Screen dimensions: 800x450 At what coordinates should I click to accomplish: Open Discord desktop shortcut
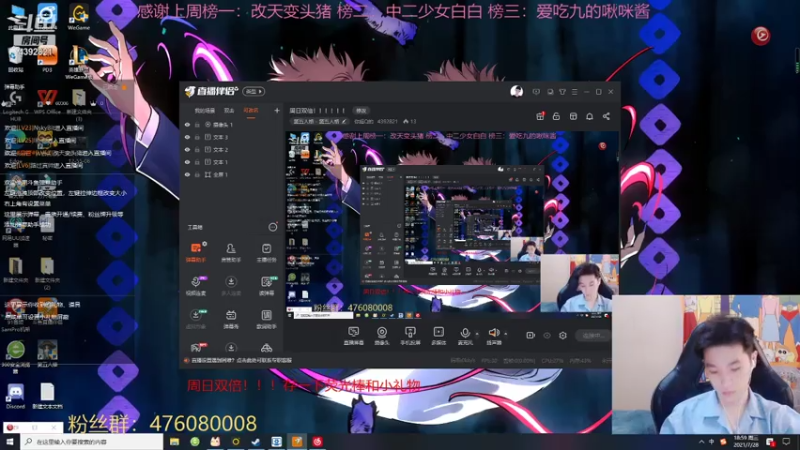[x=15, y=396]
